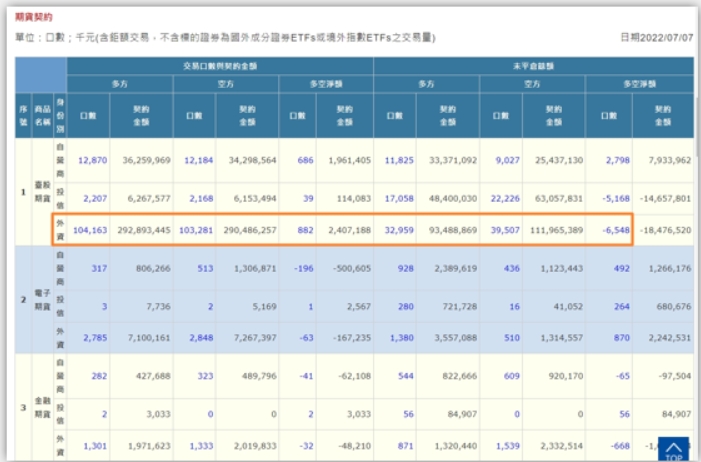Open the 513 short volume link
Viewport: 701px width, 462px height.
click(205, 268)
